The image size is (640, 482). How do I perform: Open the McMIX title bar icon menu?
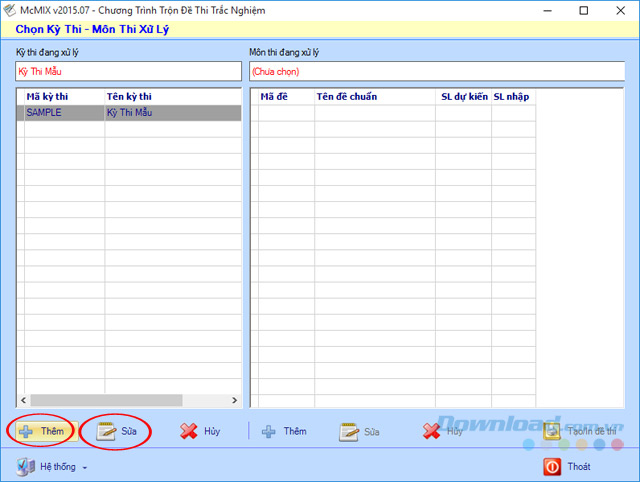pos(10,10)
